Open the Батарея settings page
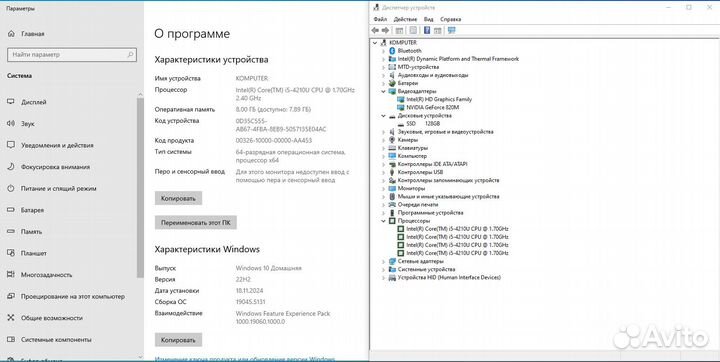720x362 pixels. point(32,210)
